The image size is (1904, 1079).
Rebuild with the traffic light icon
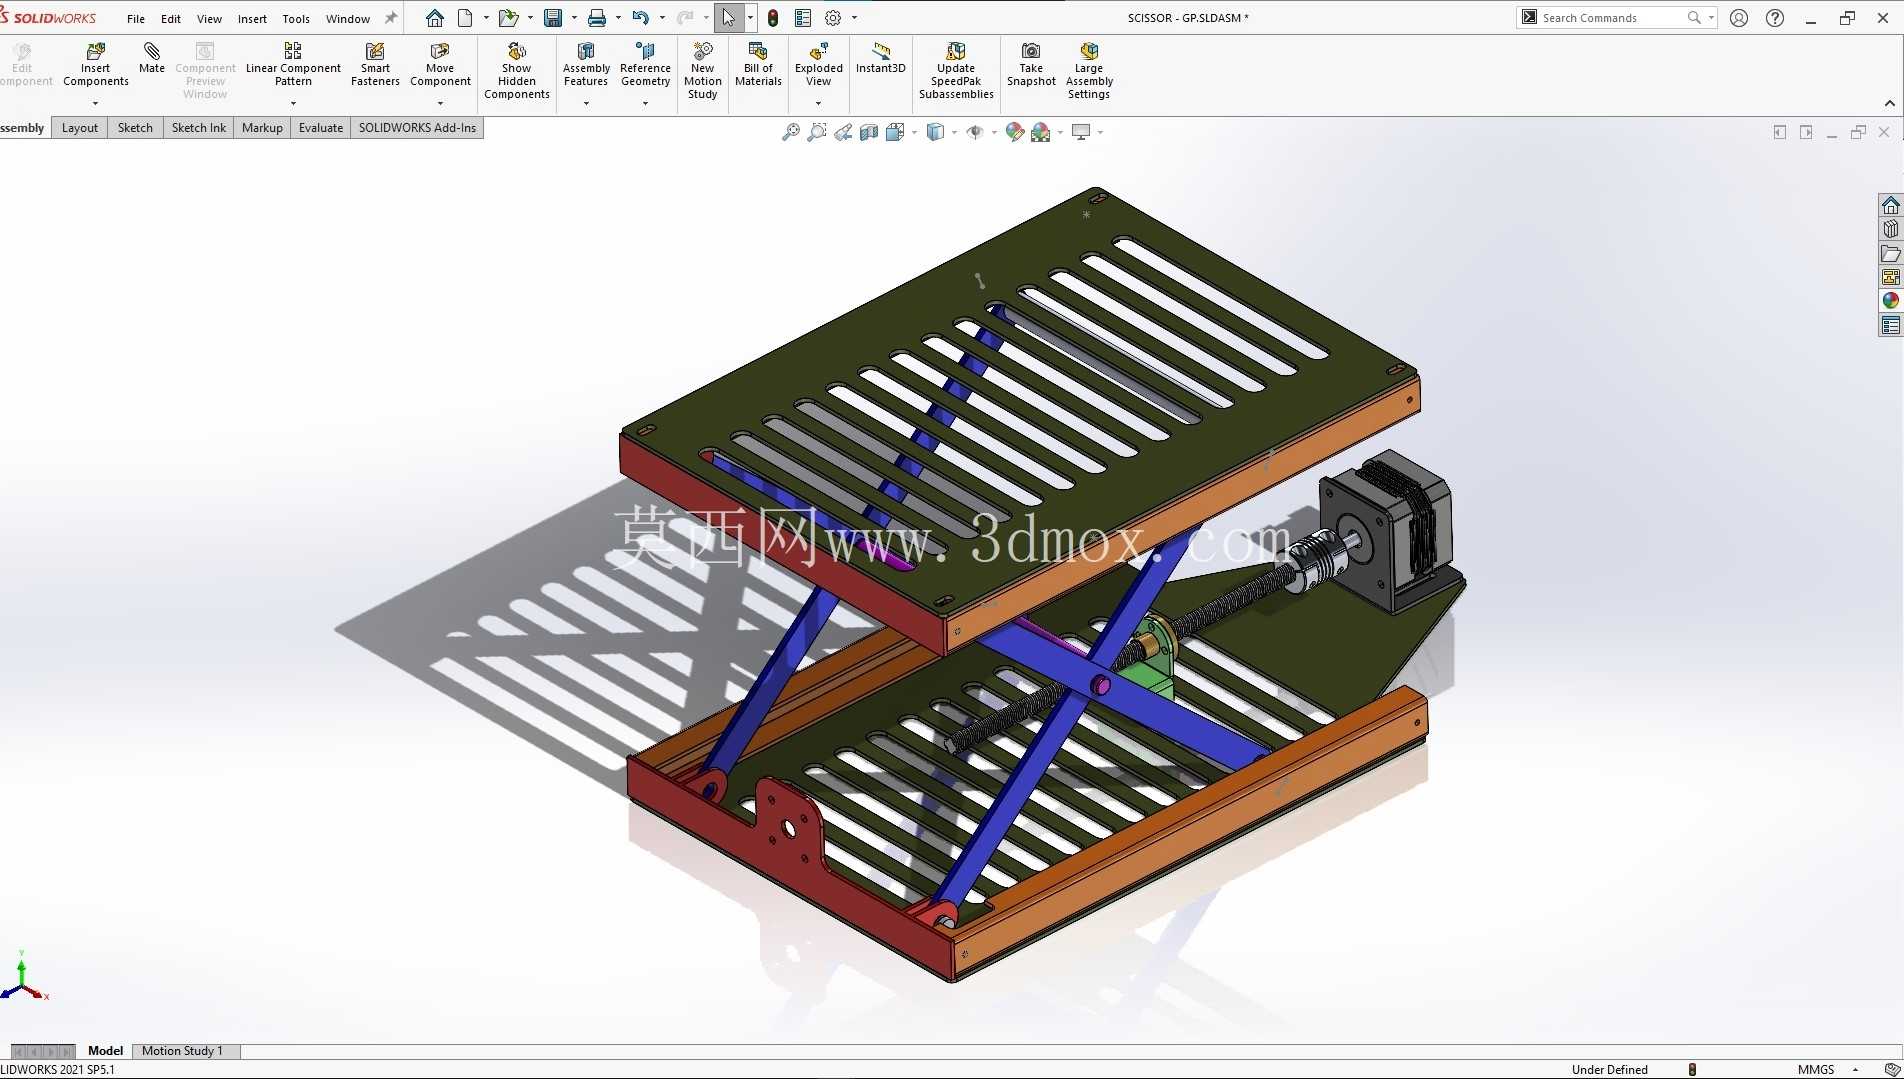[773, 18]
